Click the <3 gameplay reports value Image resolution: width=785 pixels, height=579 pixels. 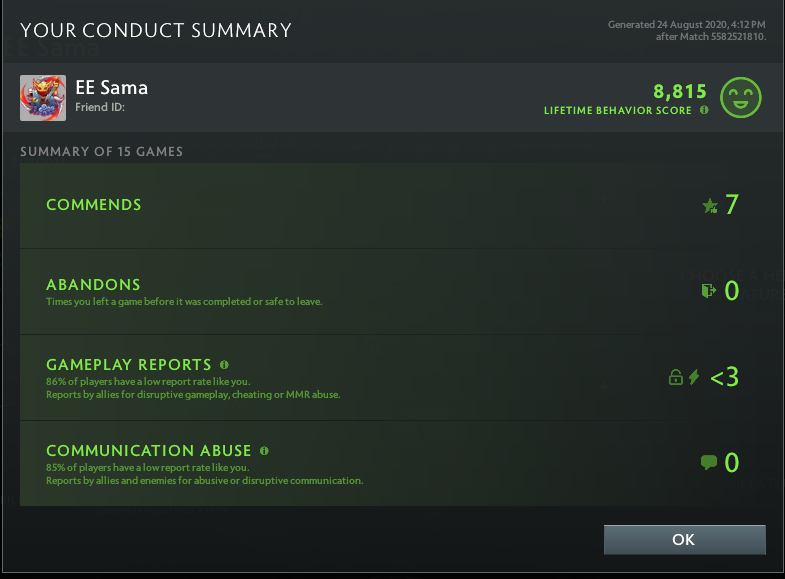724,377
